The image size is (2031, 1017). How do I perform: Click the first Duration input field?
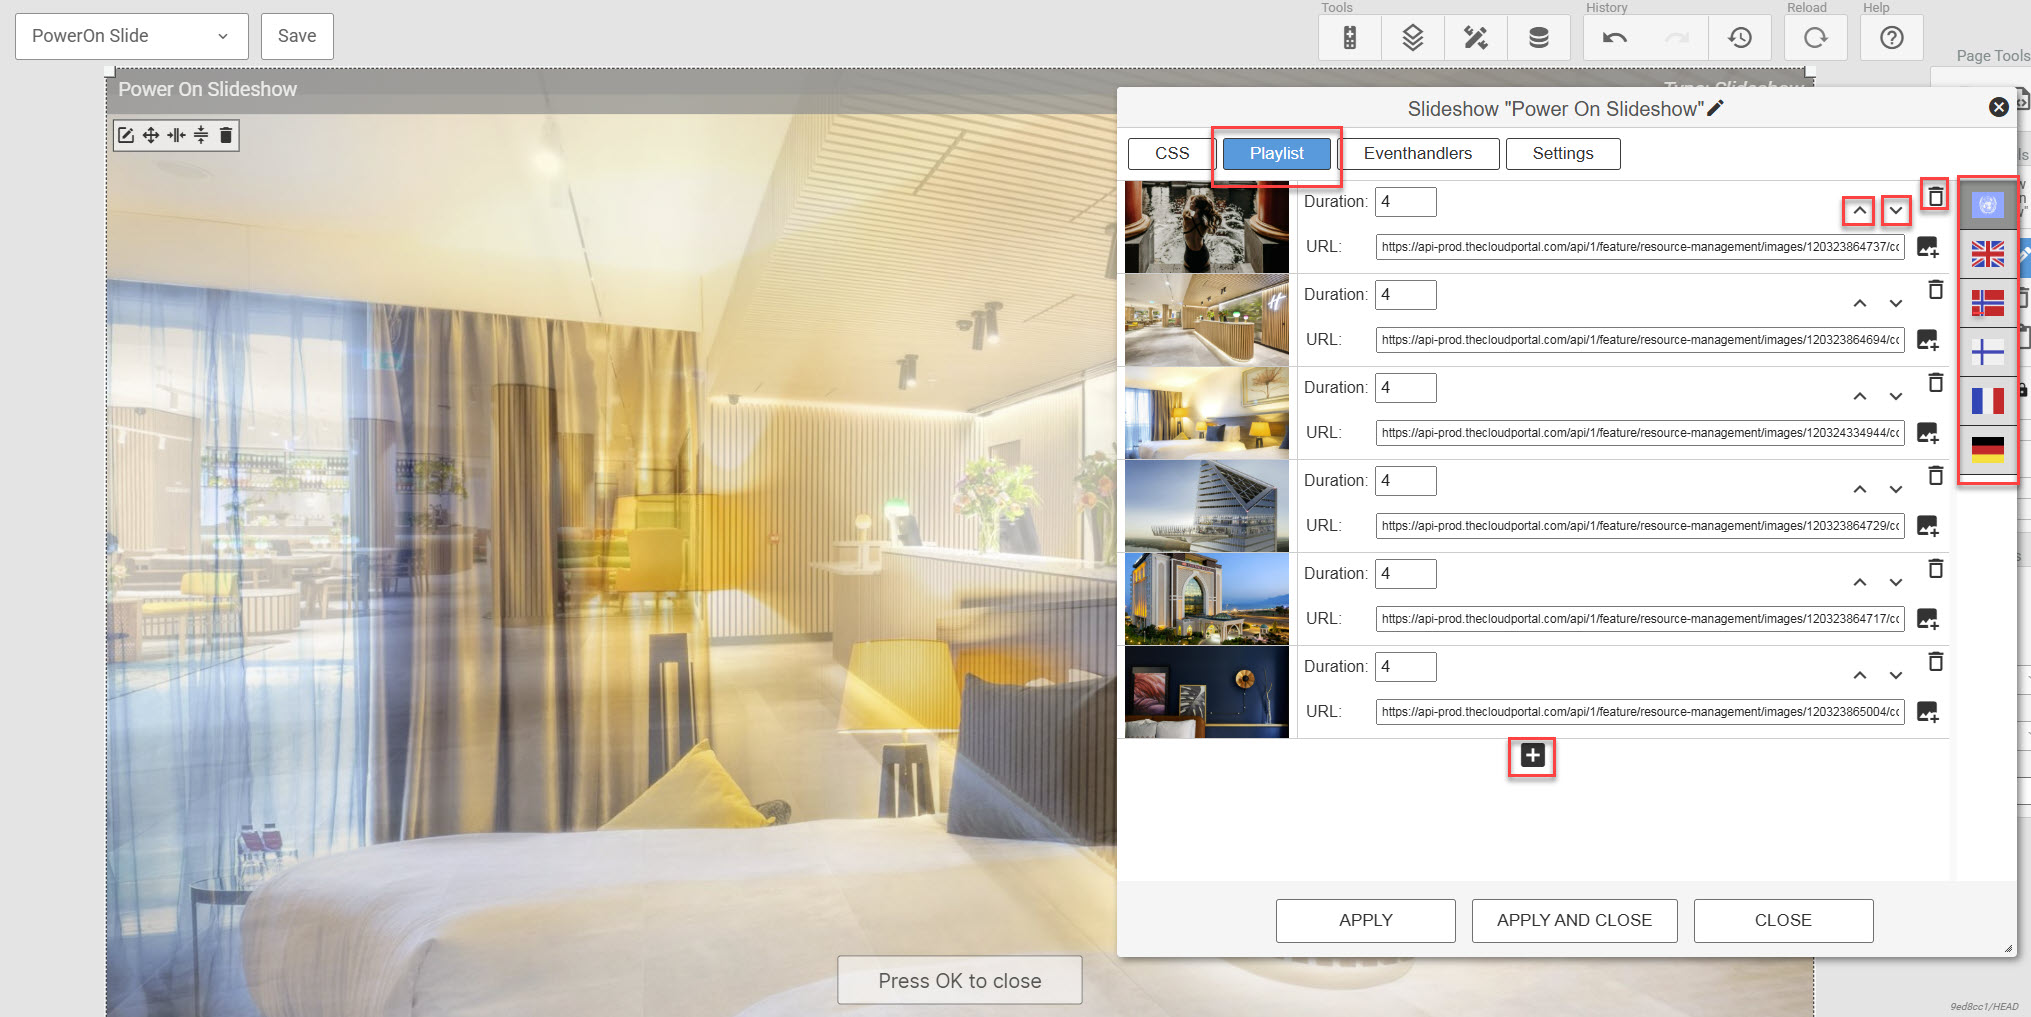coord(1405,201)
